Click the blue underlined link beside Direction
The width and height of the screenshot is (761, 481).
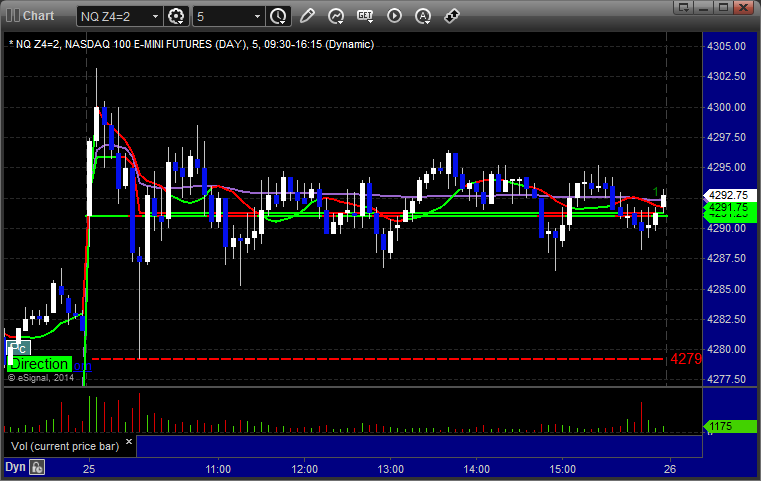(83, 365)
